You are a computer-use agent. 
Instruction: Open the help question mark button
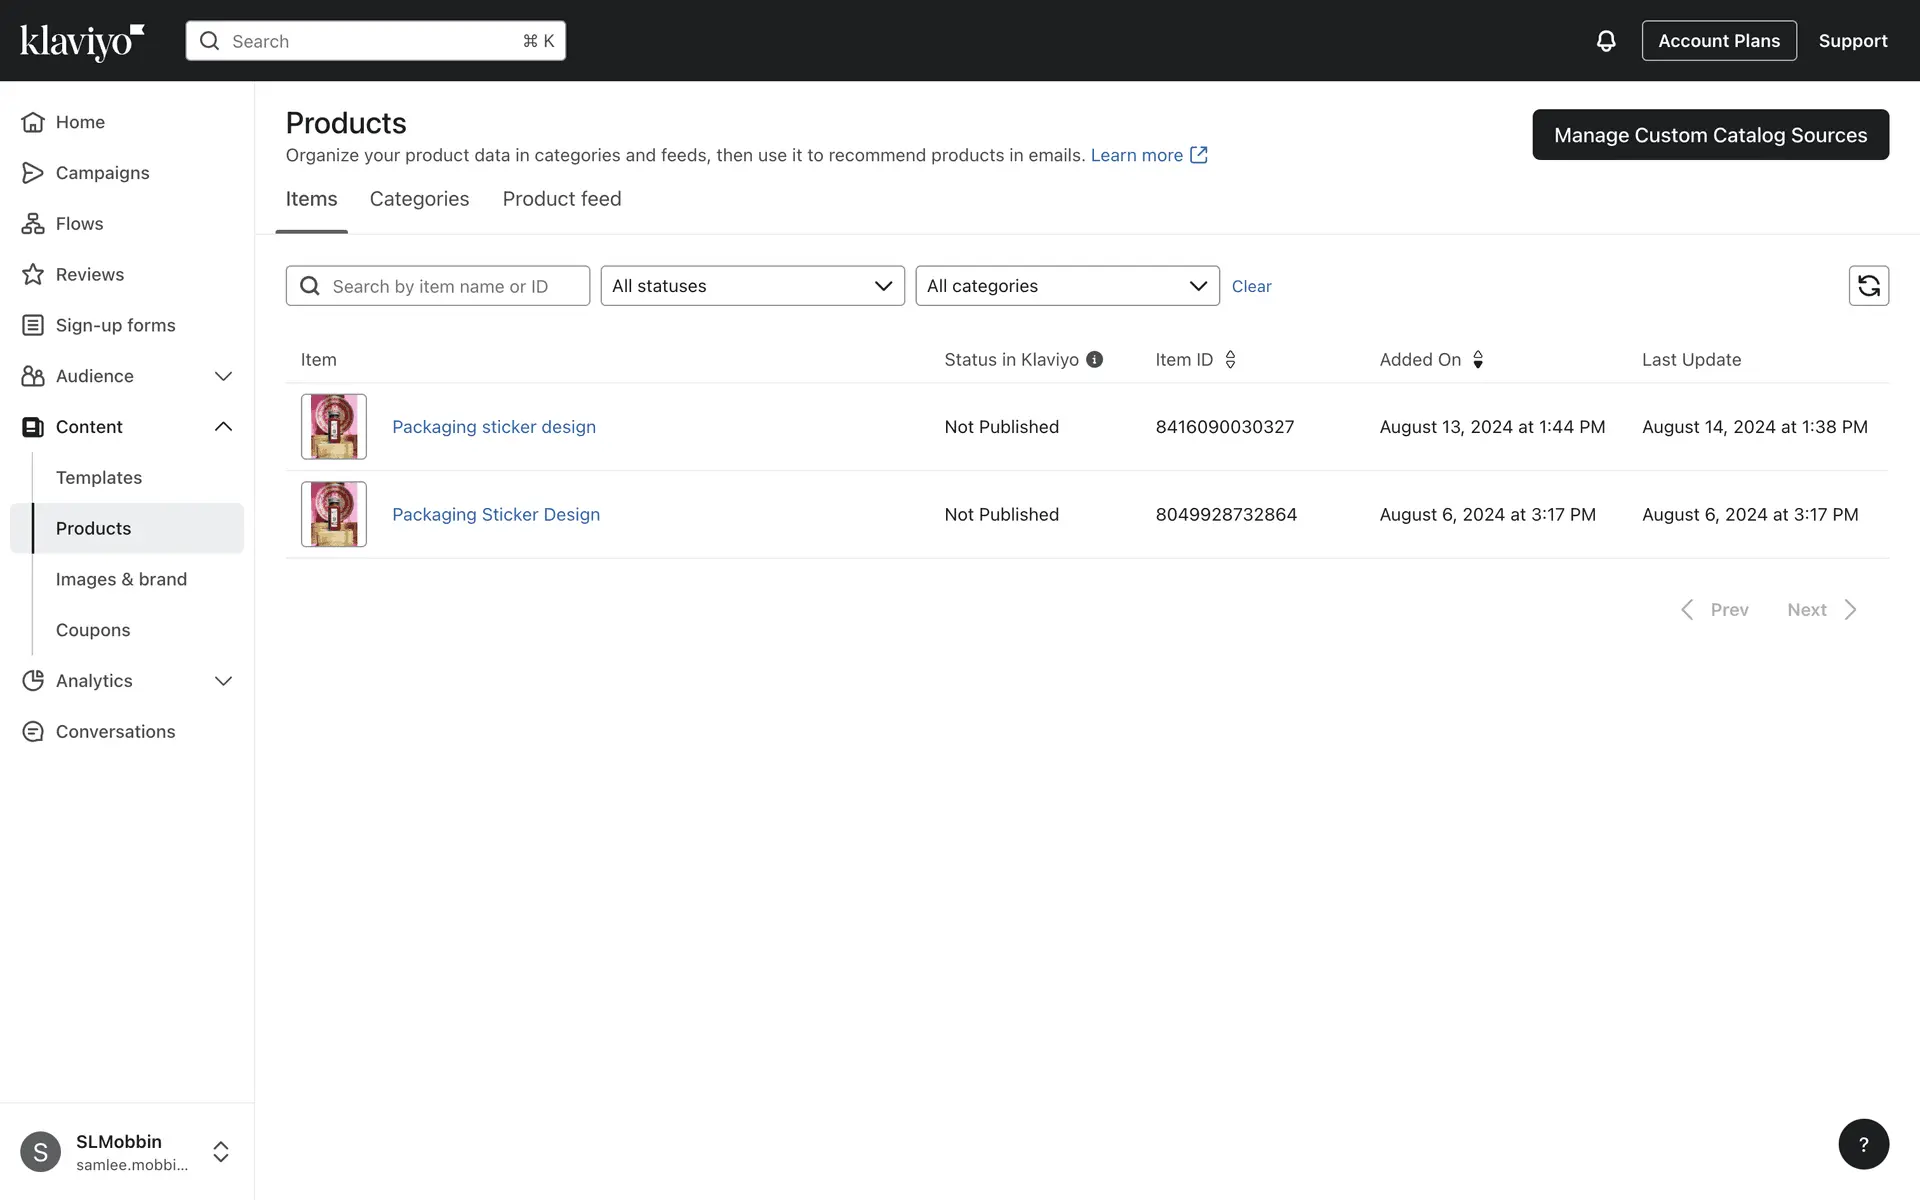click(1863, 1144)
